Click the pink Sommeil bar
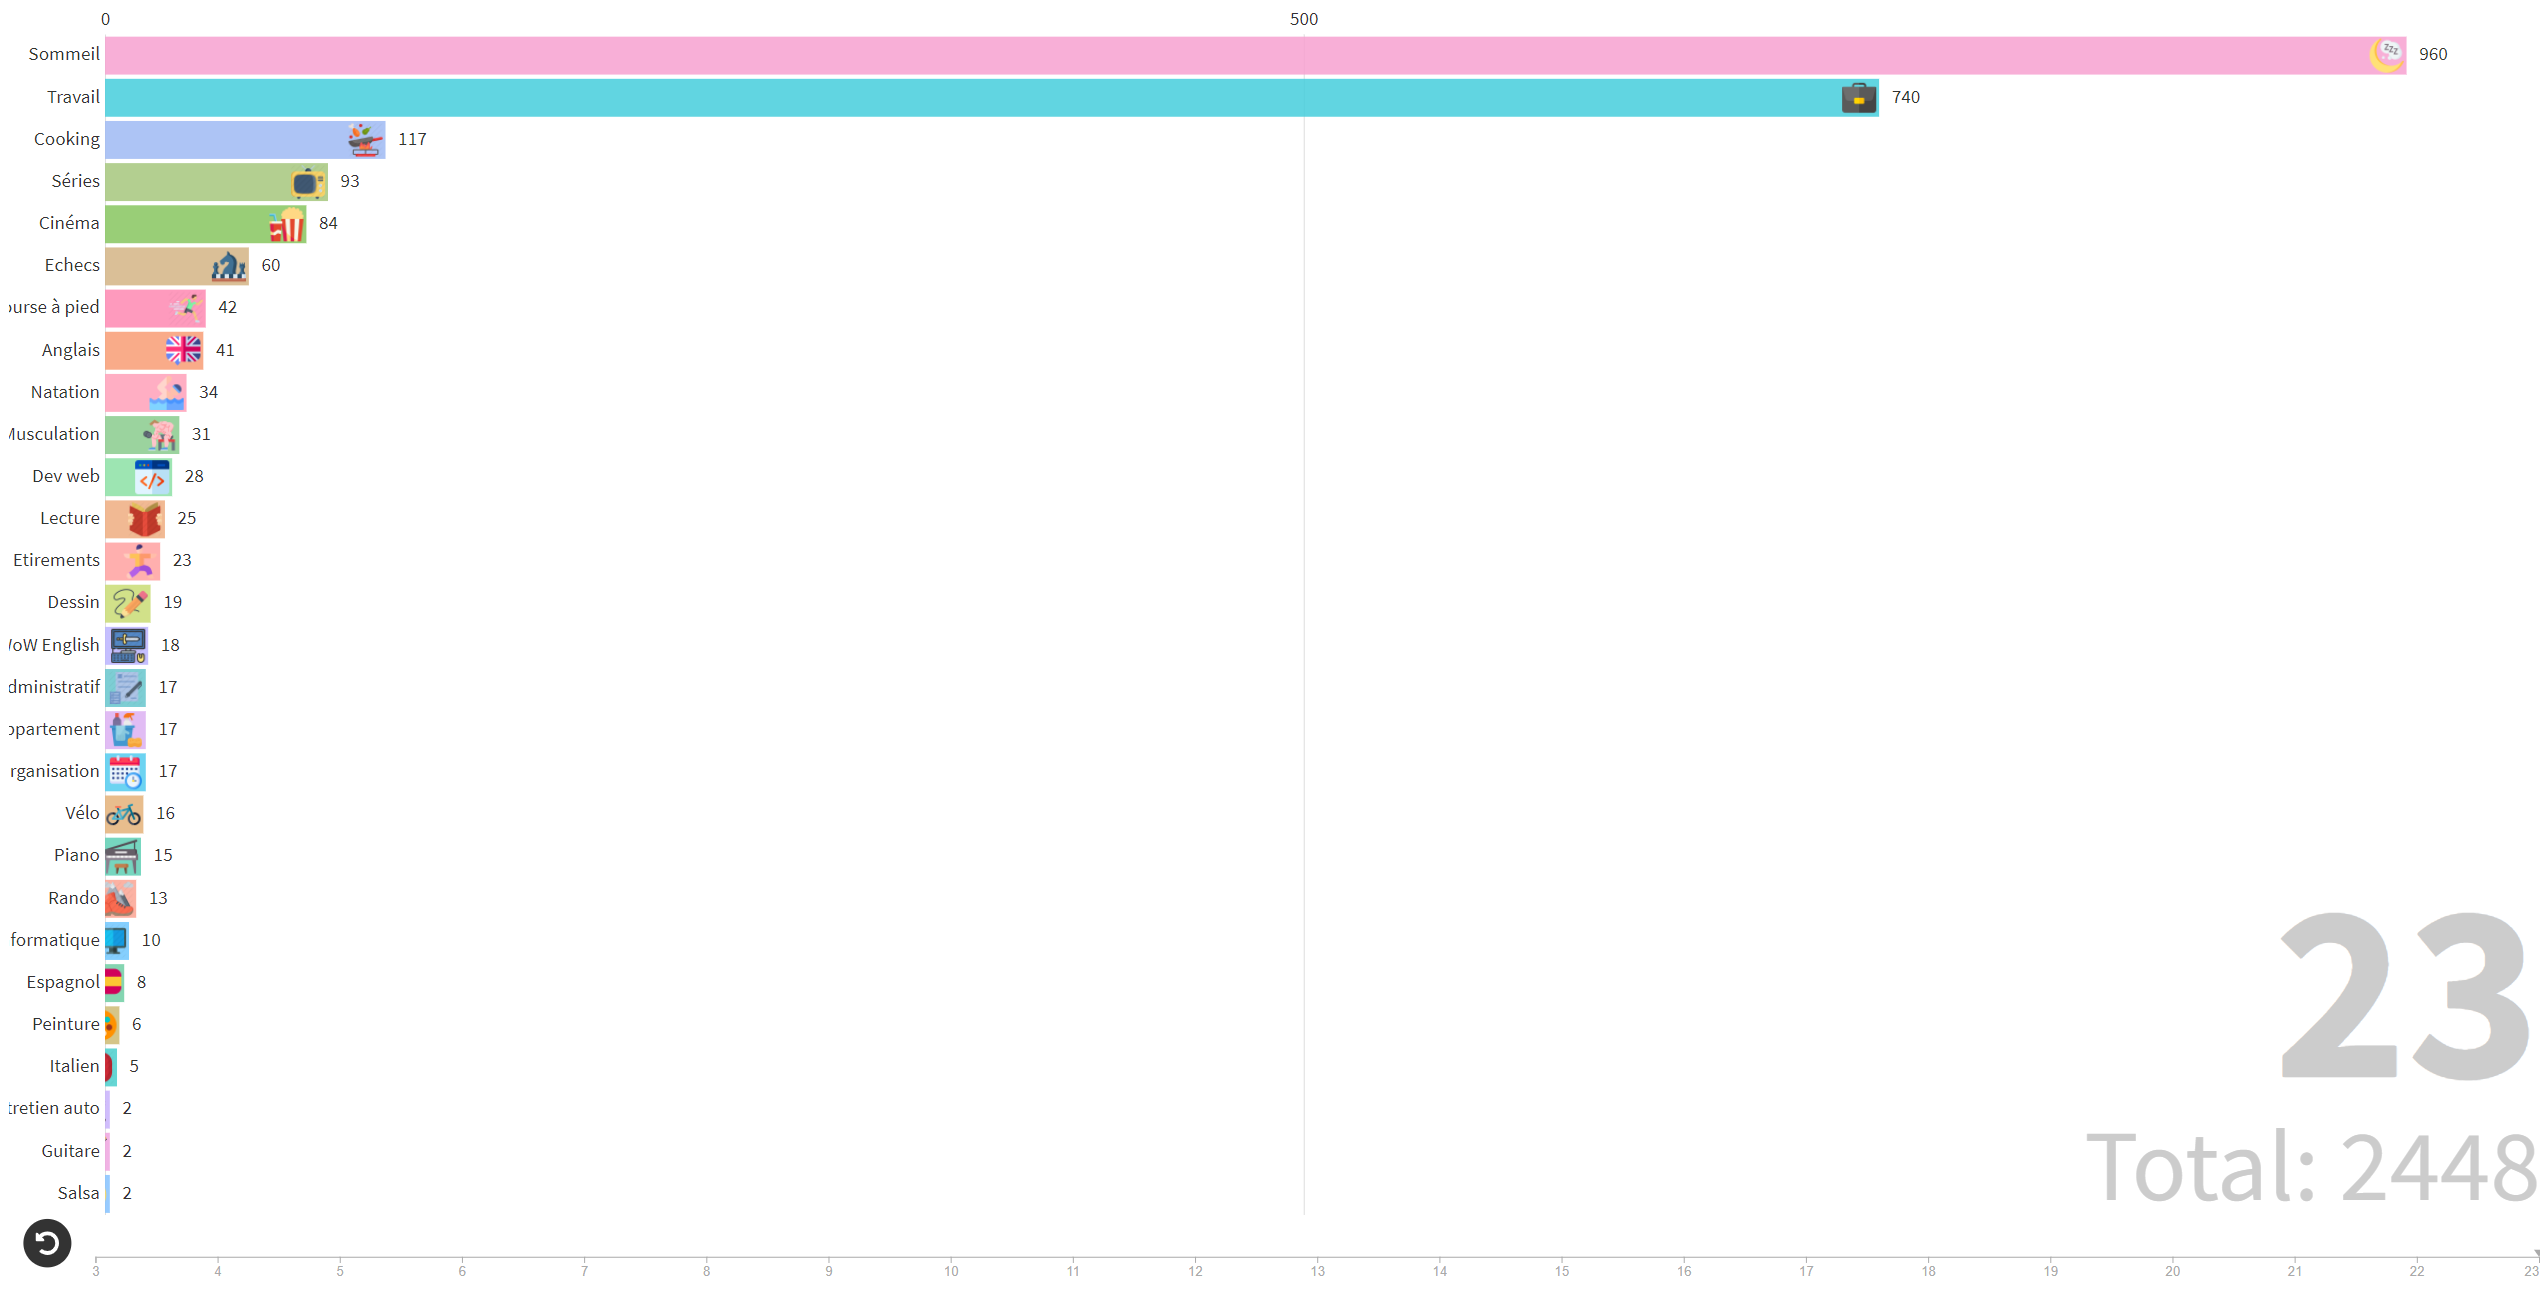 tap(1200, 55)
